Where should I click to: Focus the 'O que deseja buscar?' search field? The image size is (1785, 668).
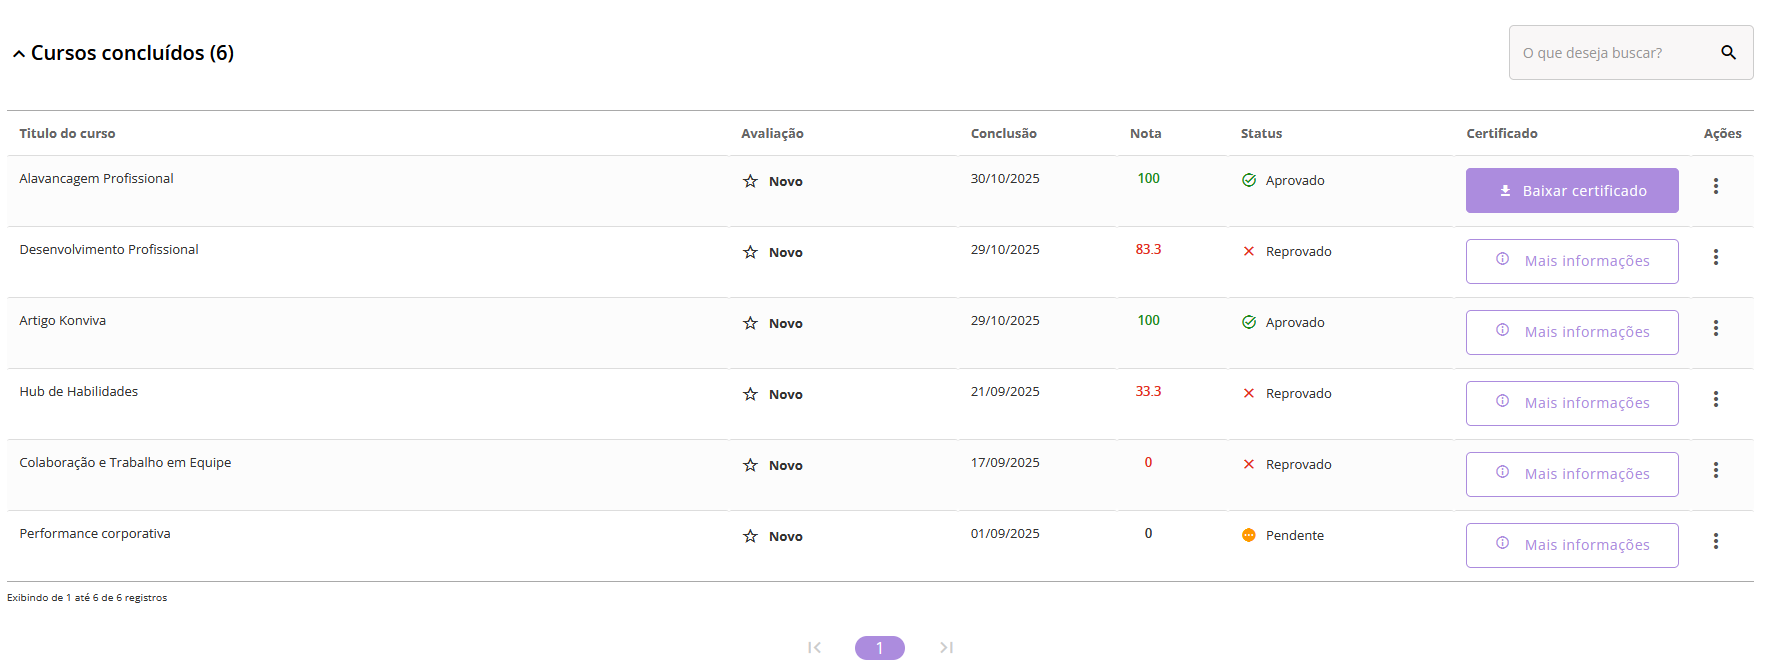coord(1610,53)
